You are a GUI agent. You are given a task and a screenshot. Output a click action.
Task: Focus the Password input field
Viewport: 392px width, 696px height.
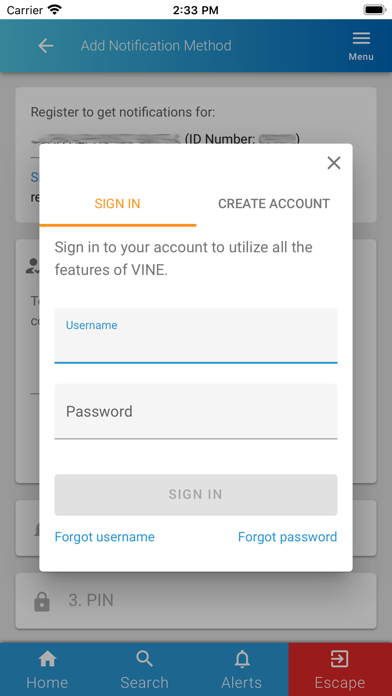[196, 411]
